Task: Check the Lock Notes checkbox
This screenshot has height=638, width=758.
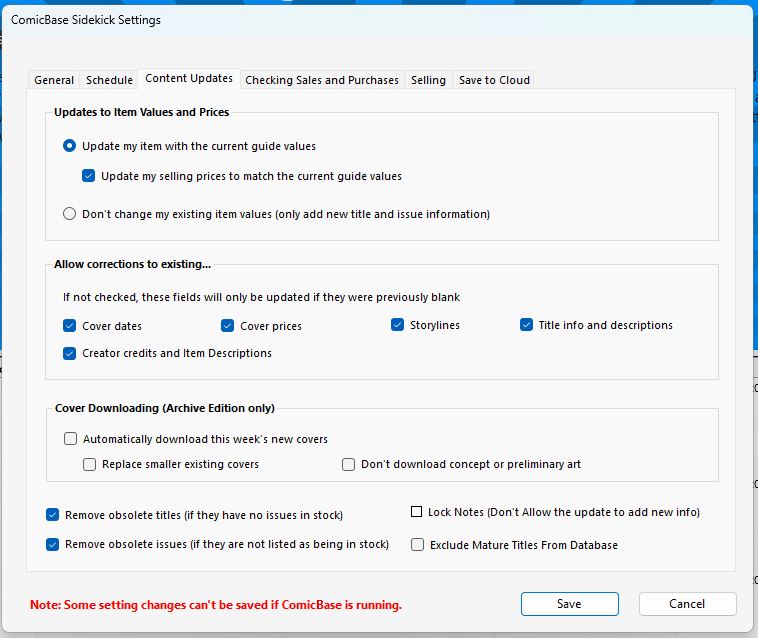Action: tap(416, 512)
